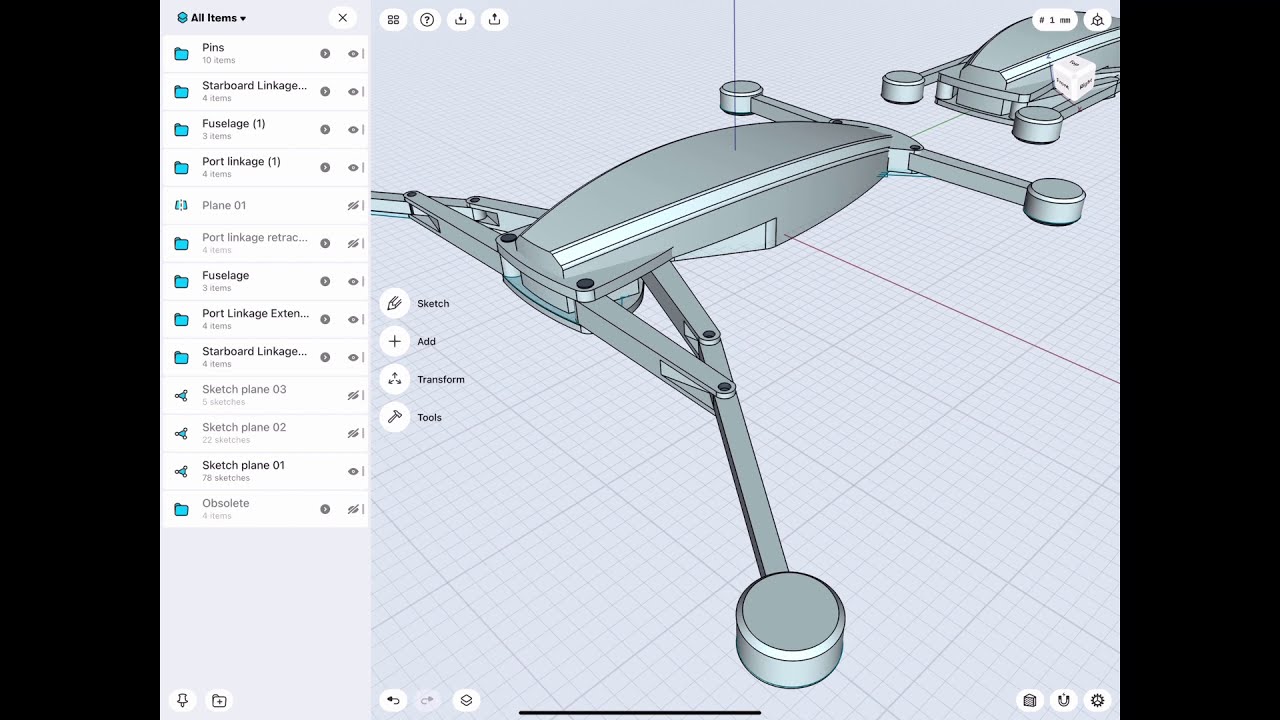This screenshot has width=1280, height=720.
Task: Expand the Port Linkage Exten... folder arrow
Action: pyautogui.click(x=325, y=320)
